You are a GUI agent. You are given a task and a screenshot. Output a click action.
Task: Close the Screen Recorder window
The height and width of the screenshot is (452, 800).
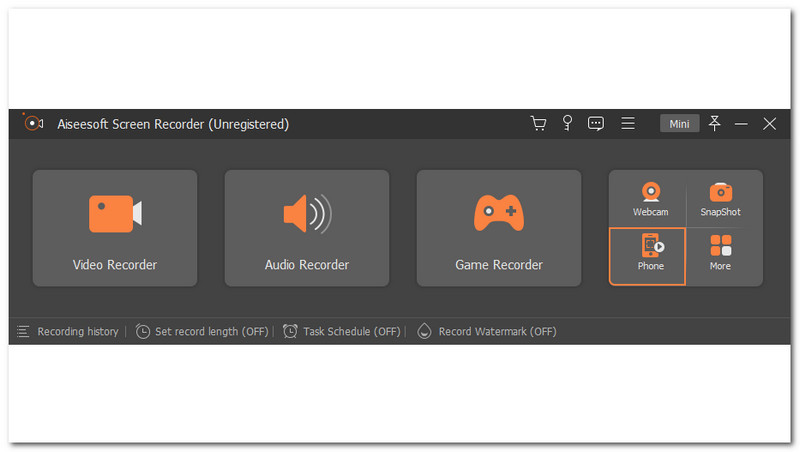point(769,123)
